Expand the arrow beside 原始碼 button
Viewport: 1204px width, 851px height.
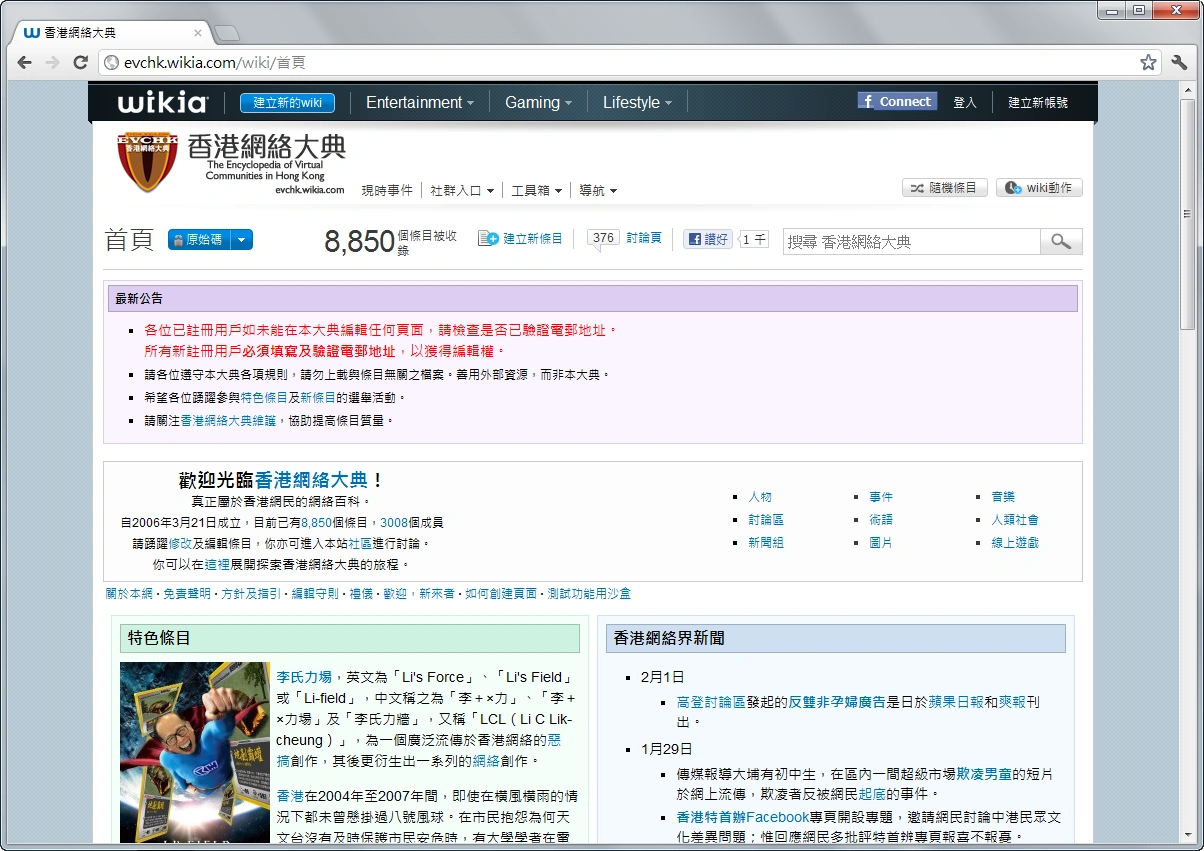[242, 240]
